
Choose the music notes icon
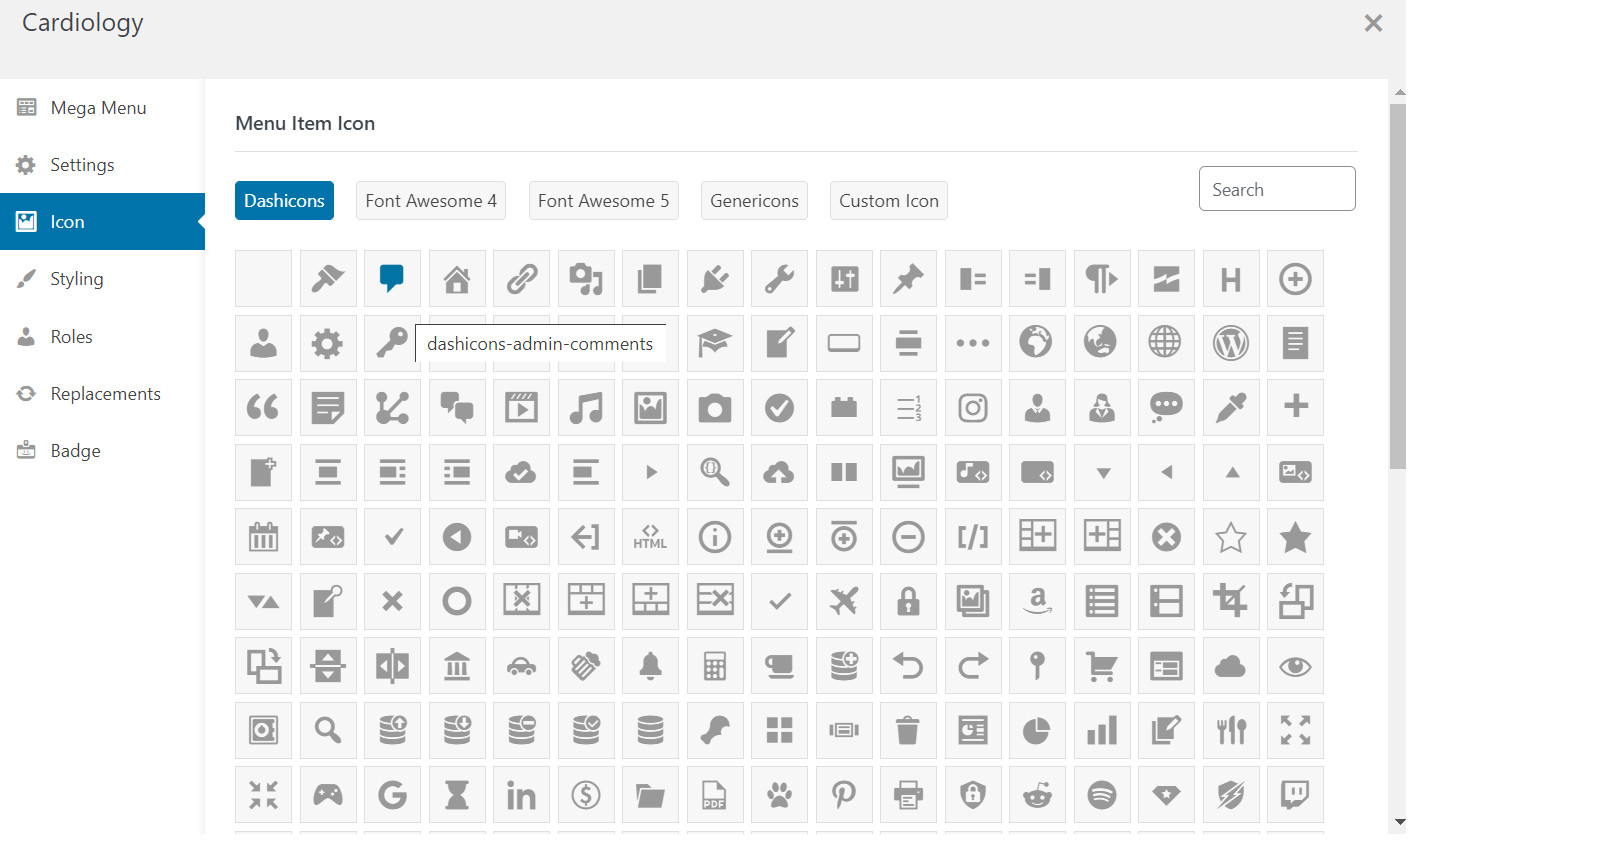click(x=586, y=408)
